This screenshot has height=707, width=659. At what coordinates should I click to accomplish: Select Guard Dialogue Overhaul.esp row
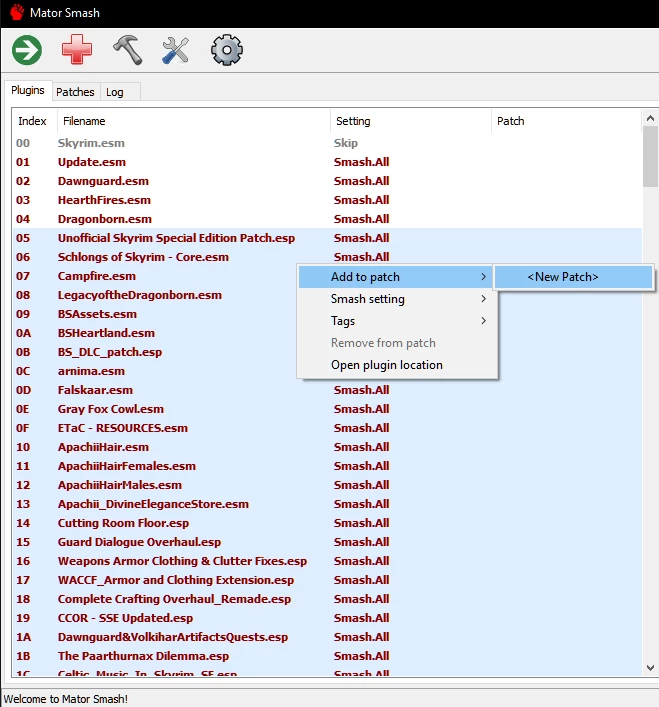point(328,542)
